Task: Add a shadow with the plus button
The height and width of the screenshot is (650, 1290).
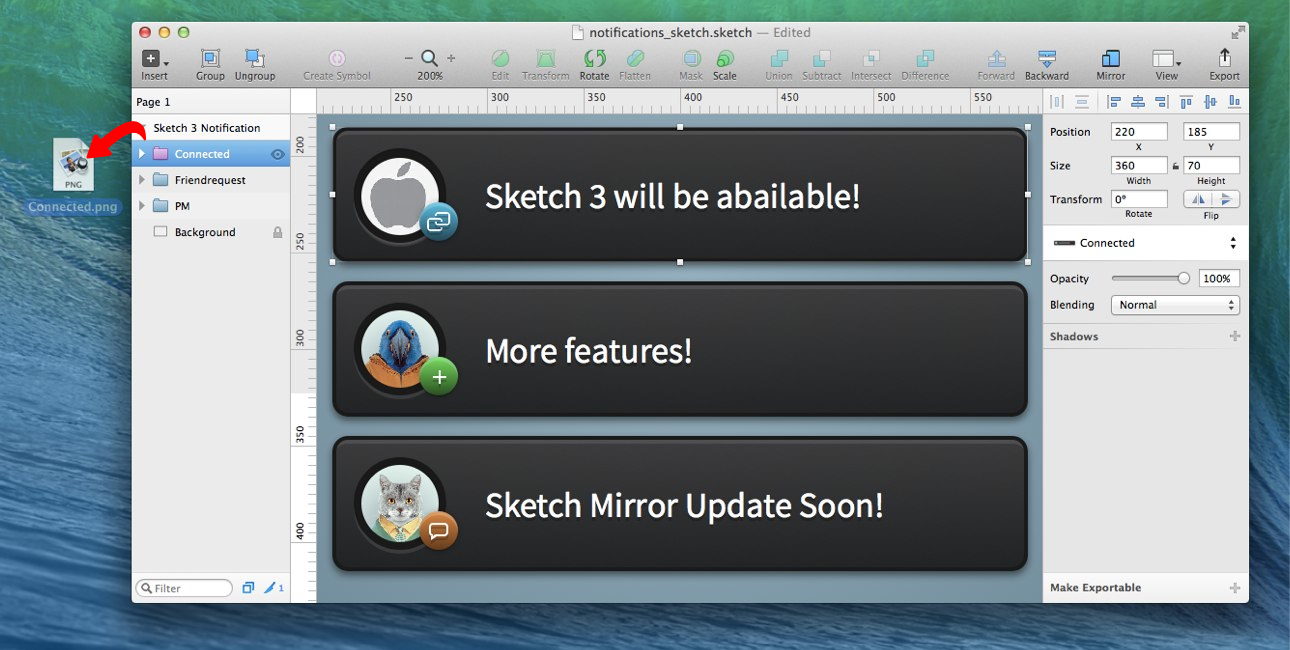Action: coord(1235,336)
